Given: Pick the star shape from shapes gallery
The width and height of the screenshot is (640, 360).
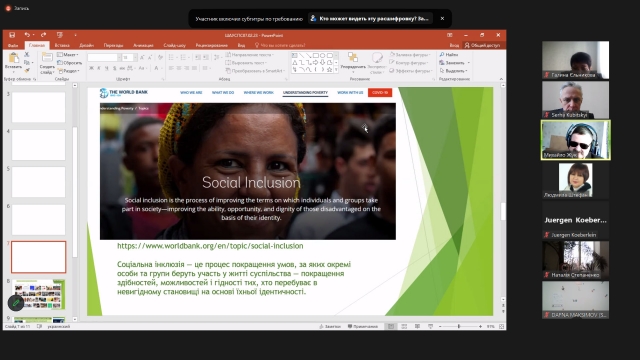Looking at the screenshot, I should [x=329, y=69].
